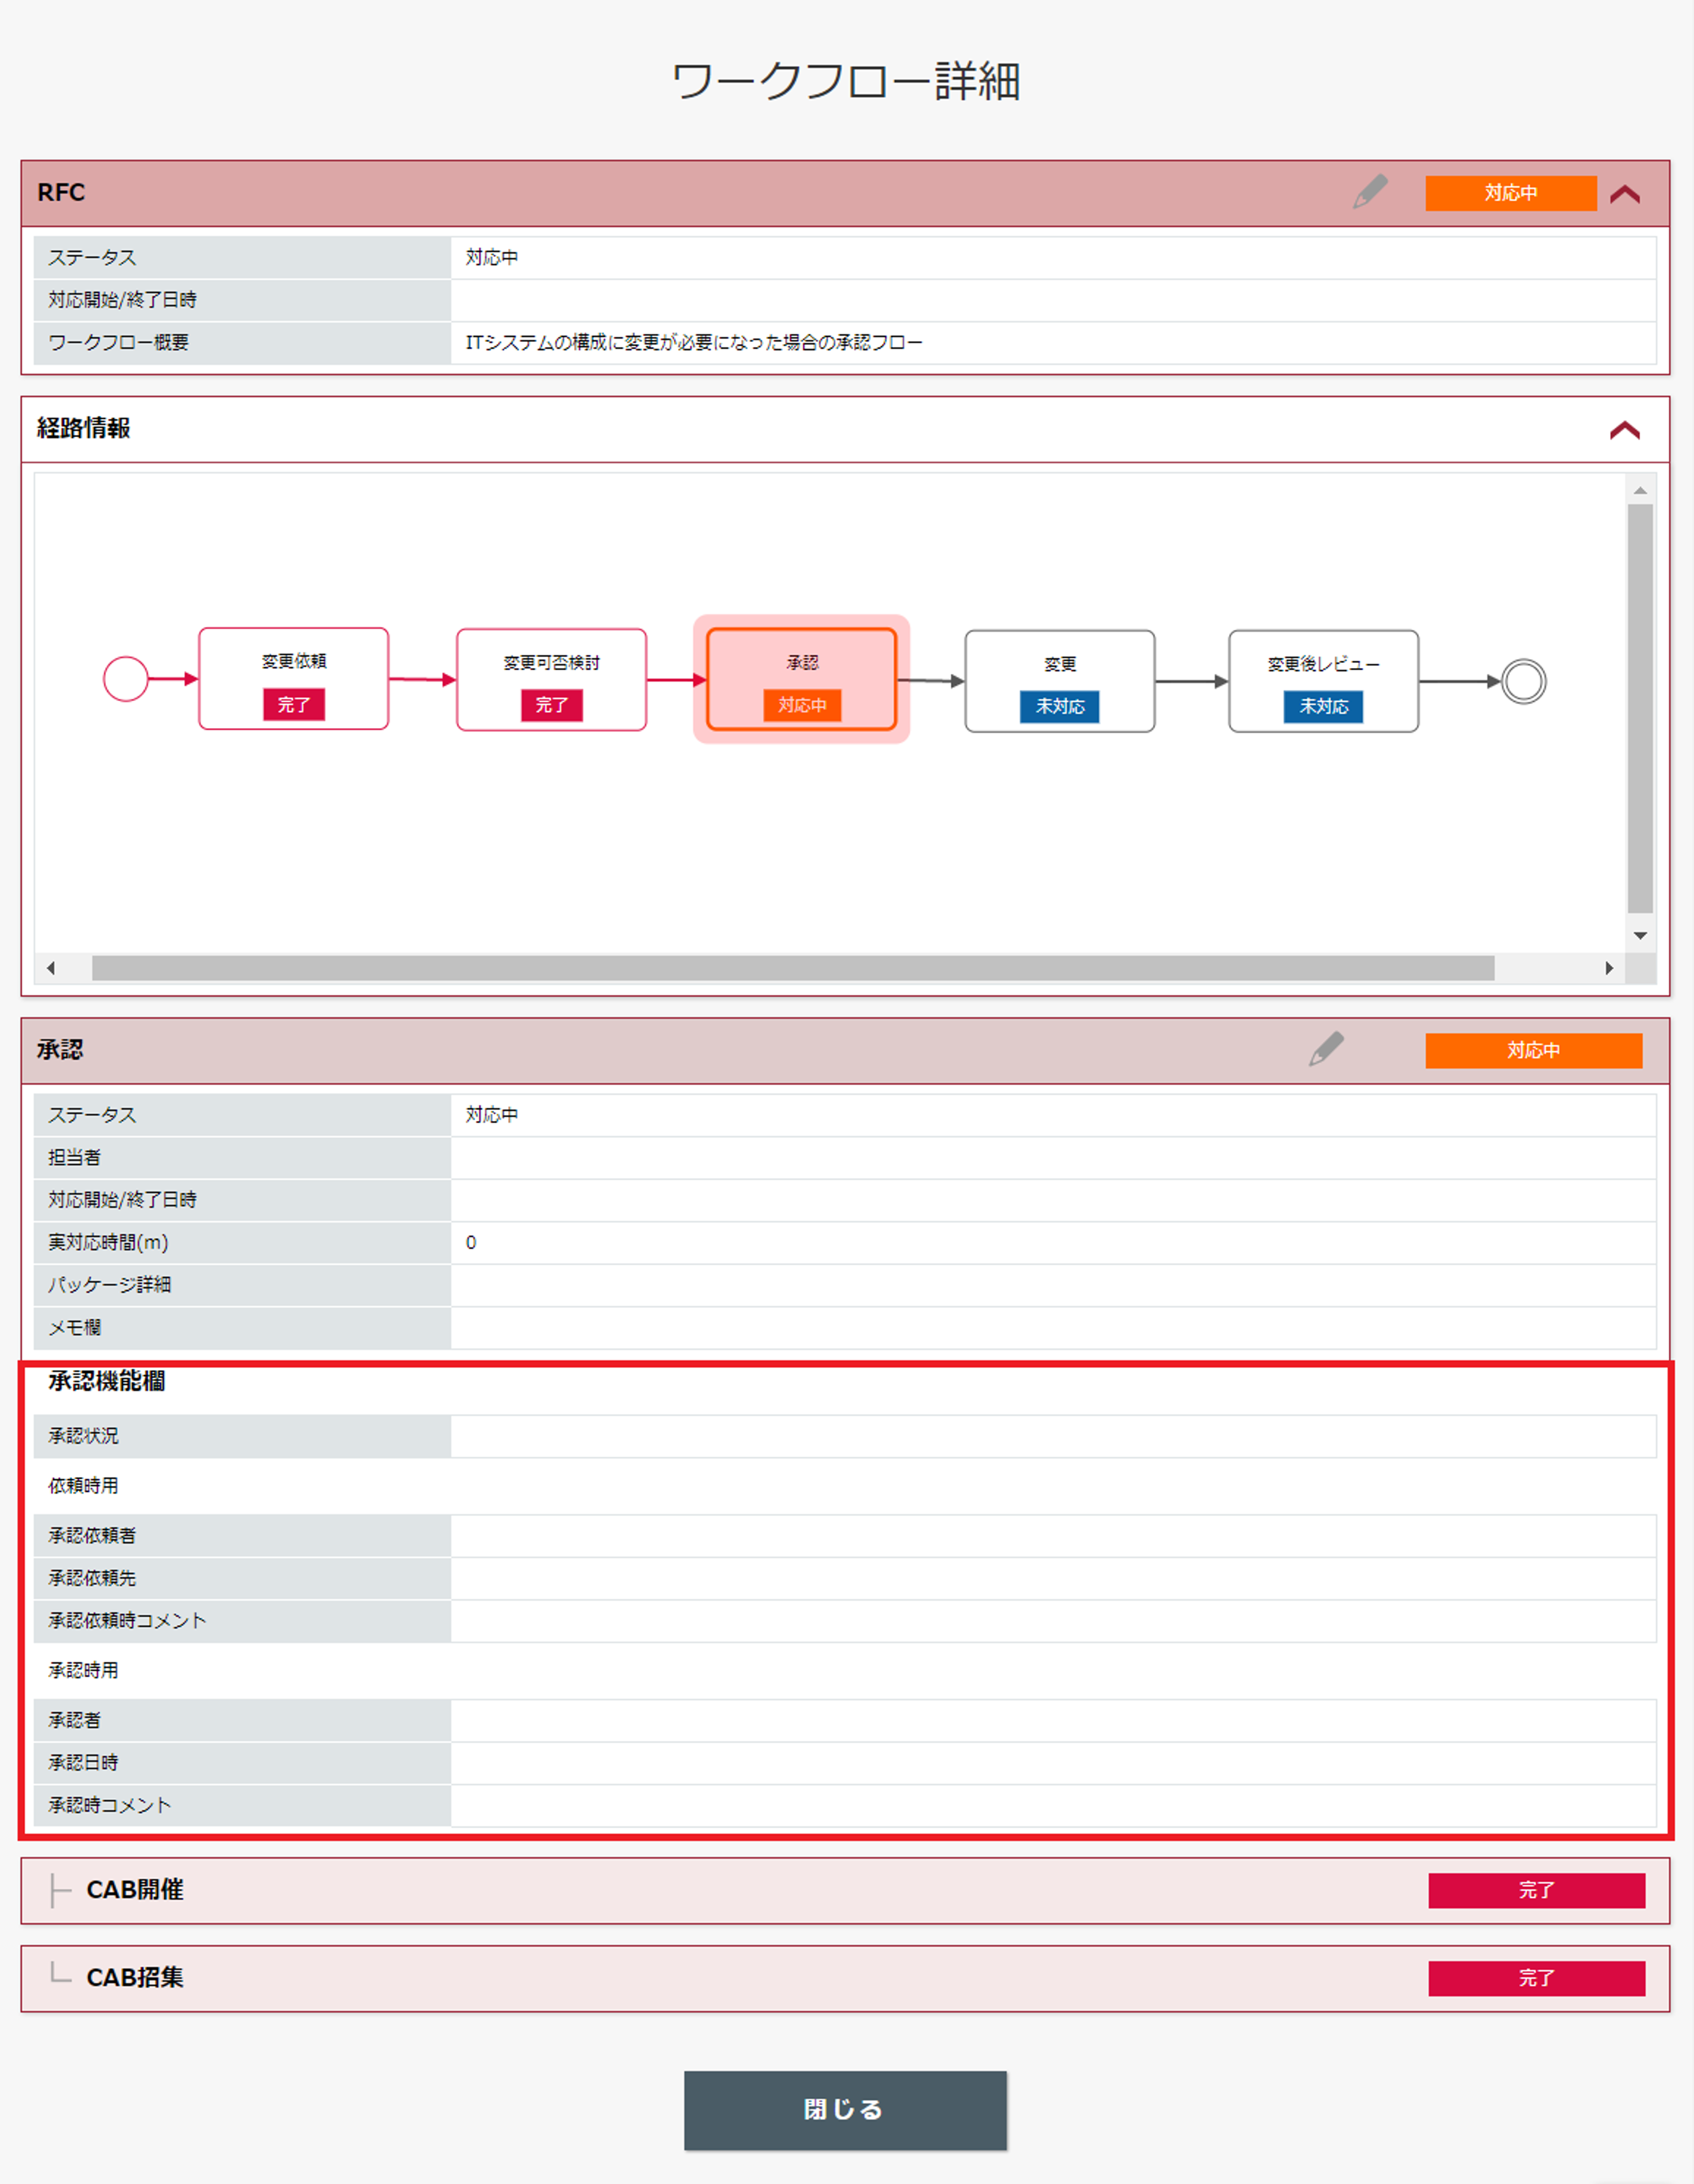1694x2184 pixels.
Task: Collapse the RFC section with chevron
Action: click(x=1625, y=194)
